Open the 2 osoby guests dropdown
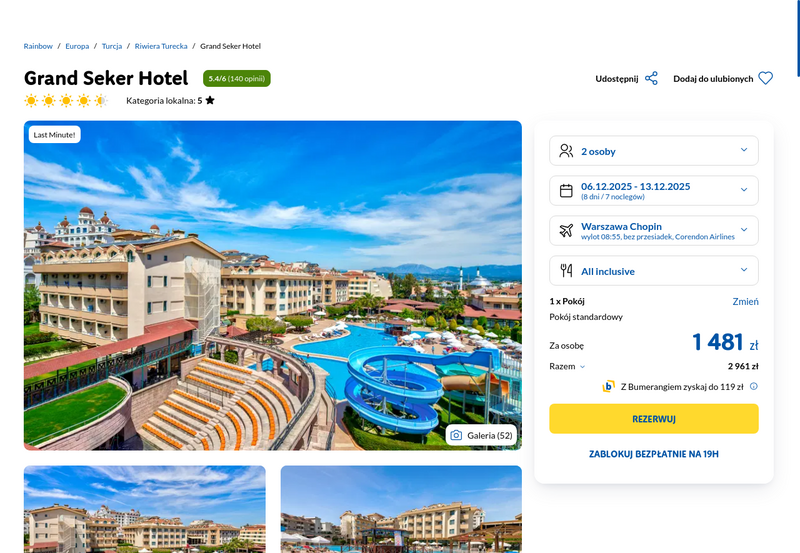The width and height of the screenshot is (800, 553). click(654, 150)
